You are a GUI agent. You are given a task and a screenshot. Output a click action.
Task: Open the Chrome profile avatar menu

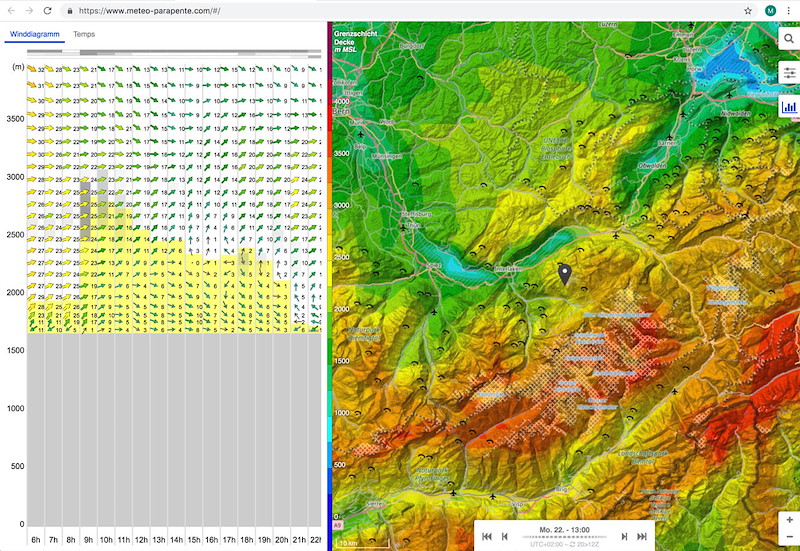(769, 10)
